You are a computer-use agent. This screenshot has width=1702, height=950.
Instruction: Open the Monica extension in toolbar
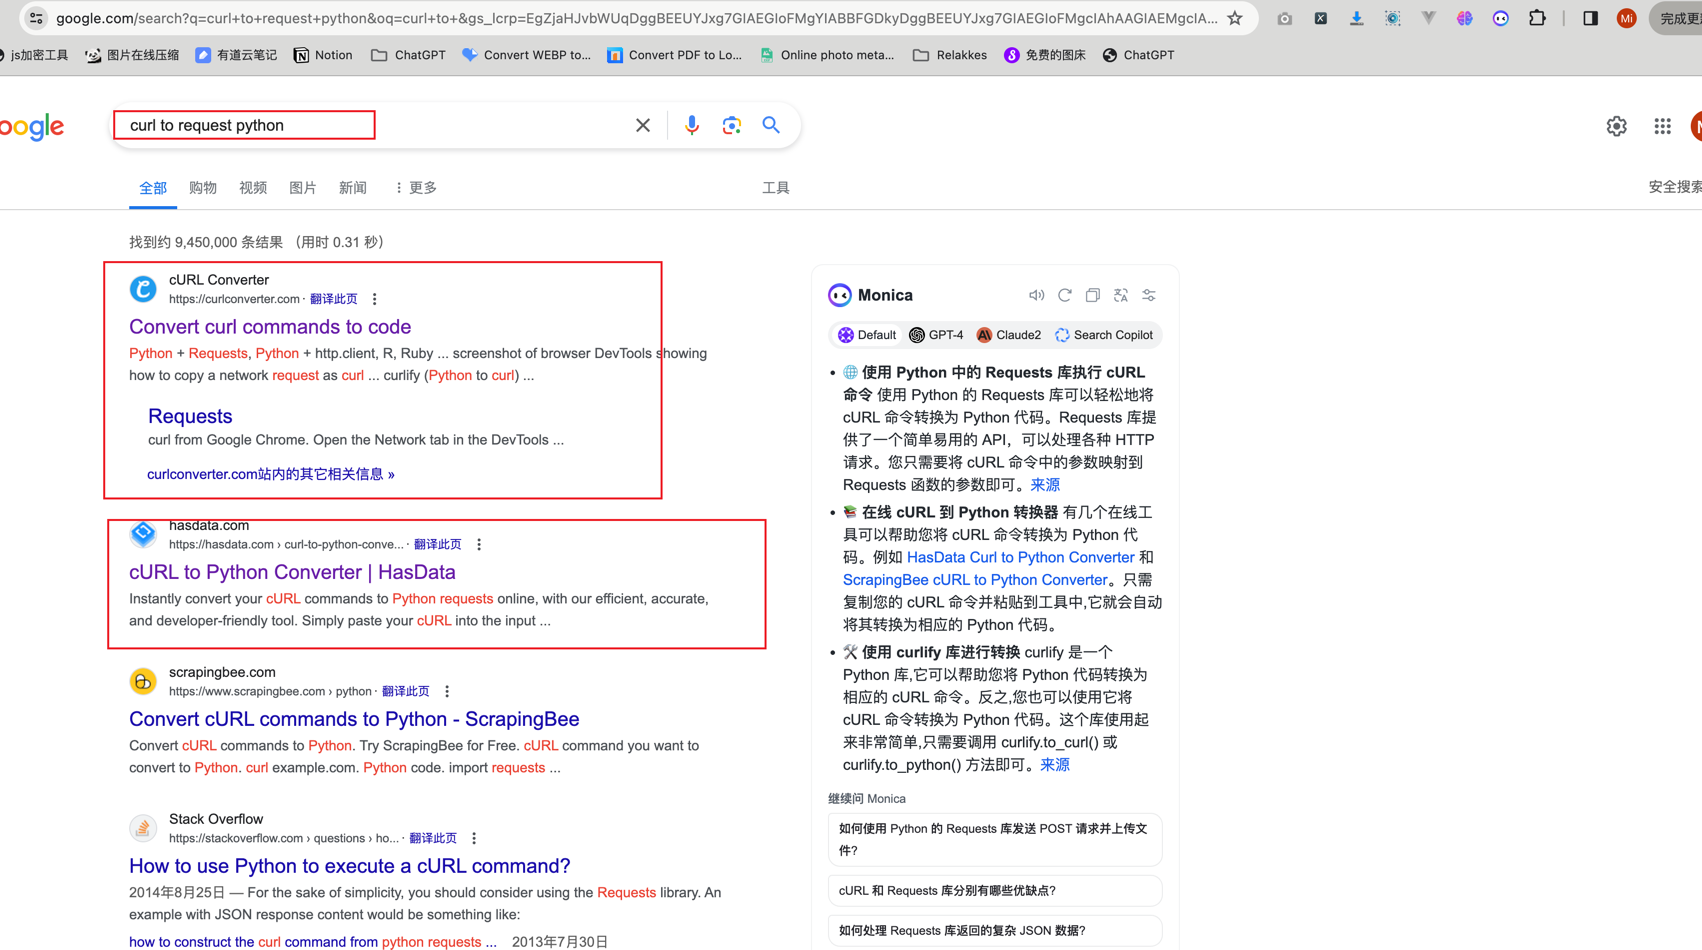(x=1501, y=18)
